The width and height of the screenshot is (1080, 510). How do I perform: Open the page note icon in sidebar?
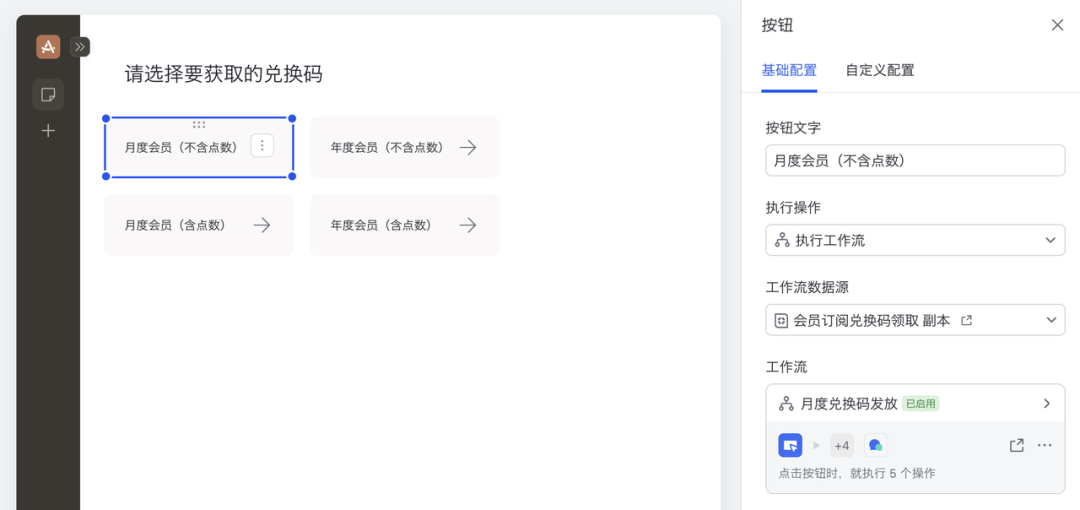tap(48, 94)
